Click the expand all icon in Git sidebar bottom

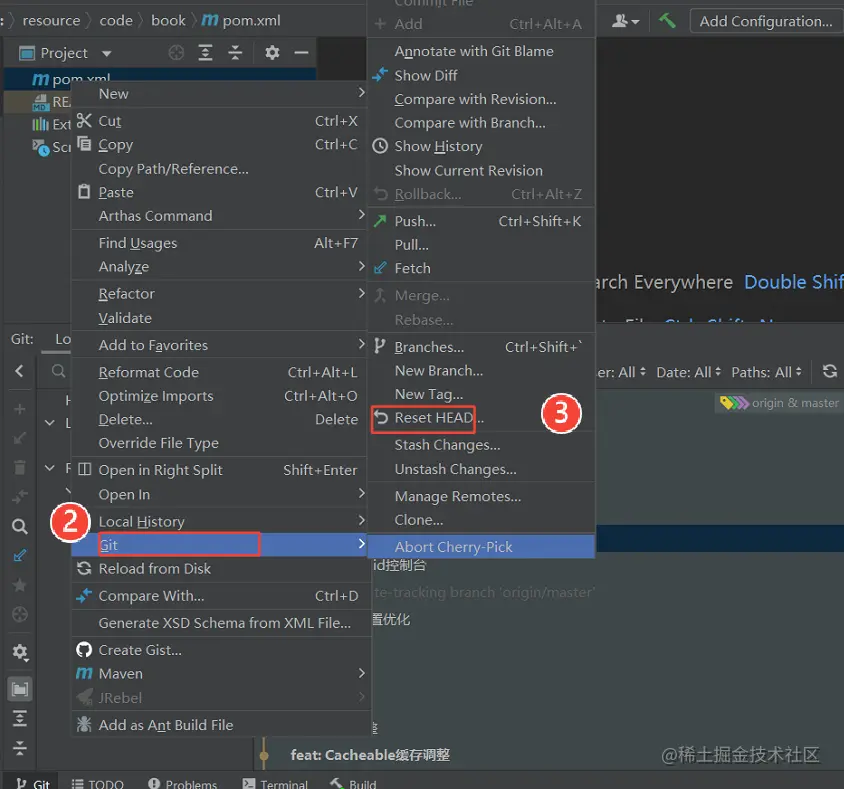tap(20, 718)
